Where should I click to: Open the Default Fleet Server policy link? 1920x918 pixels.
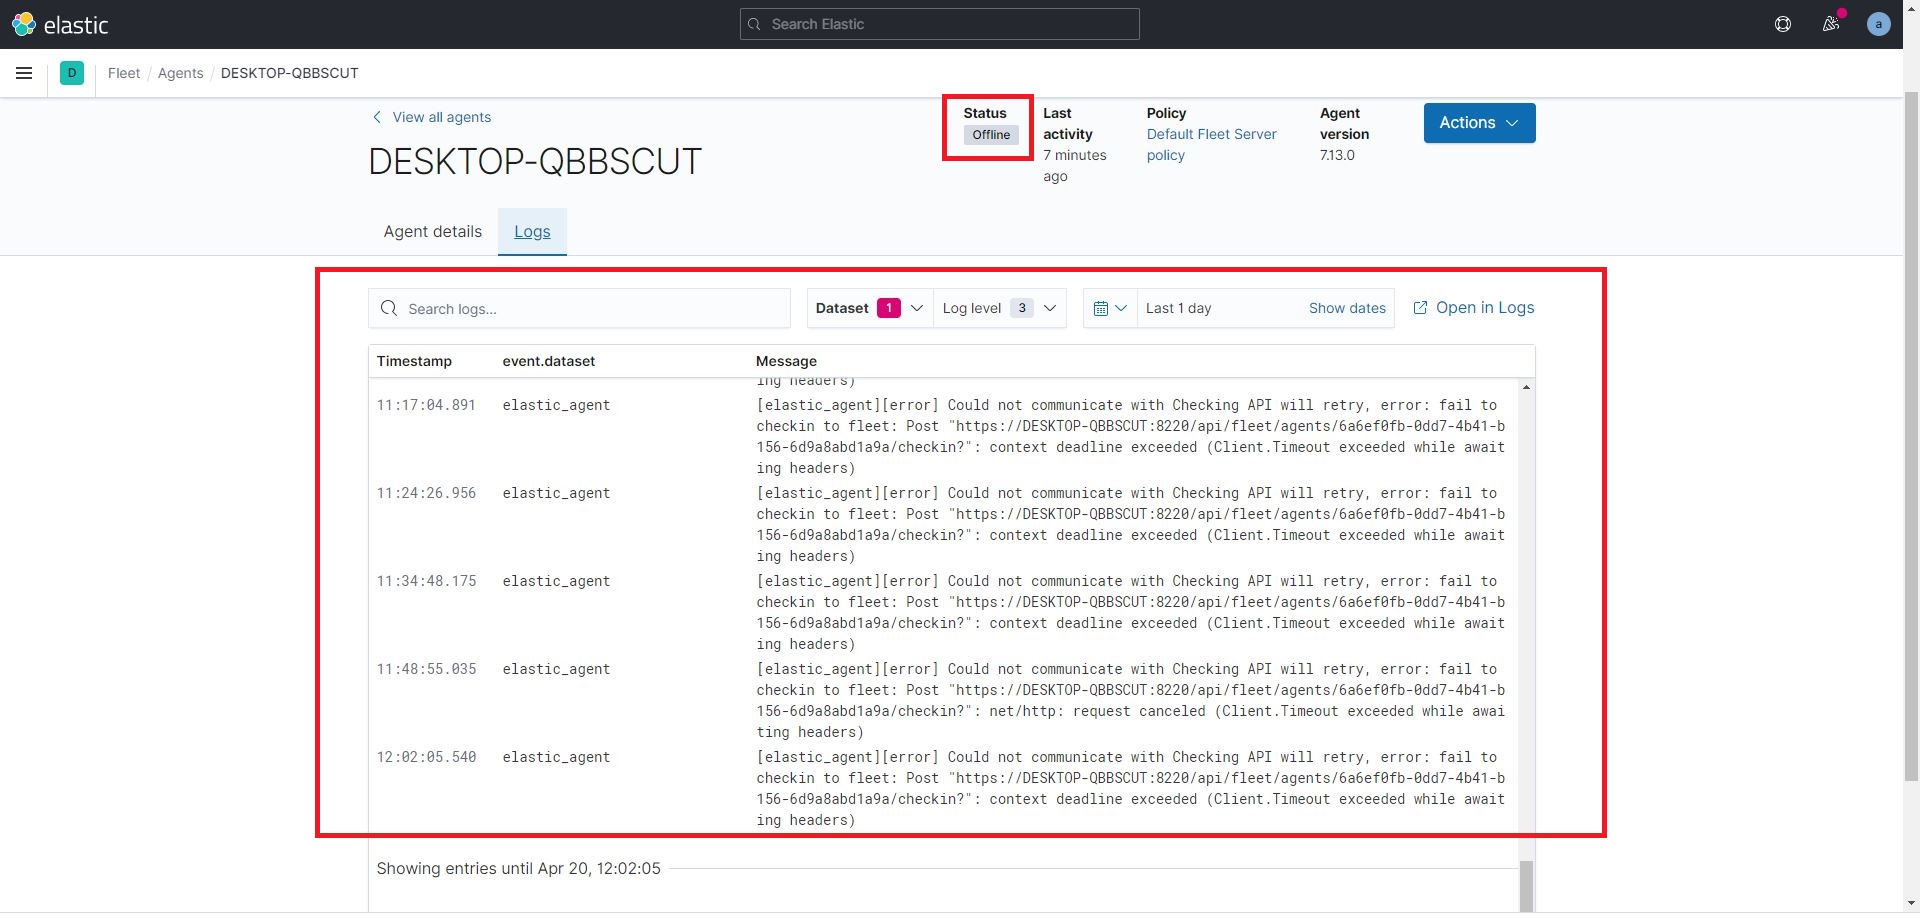[1211, 145]
